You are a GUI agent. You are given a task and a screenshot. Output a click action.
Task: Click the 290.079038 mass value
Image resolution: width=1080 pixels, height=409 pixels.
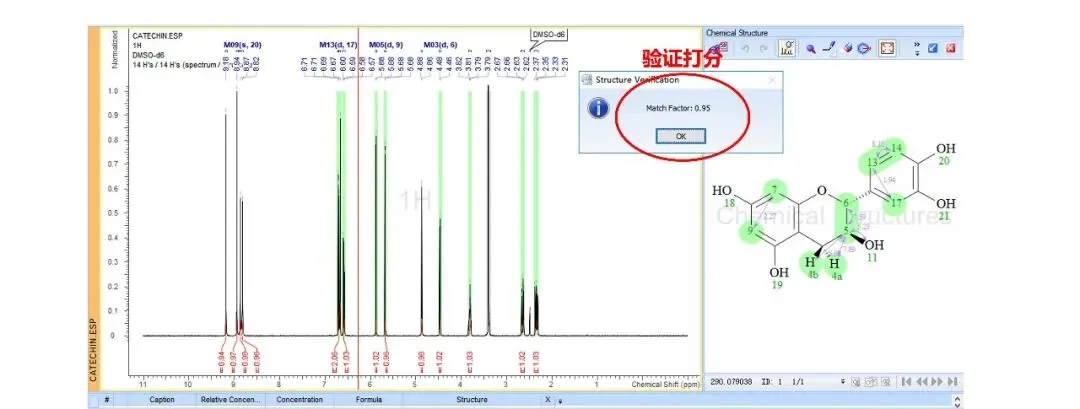(731, 381)
